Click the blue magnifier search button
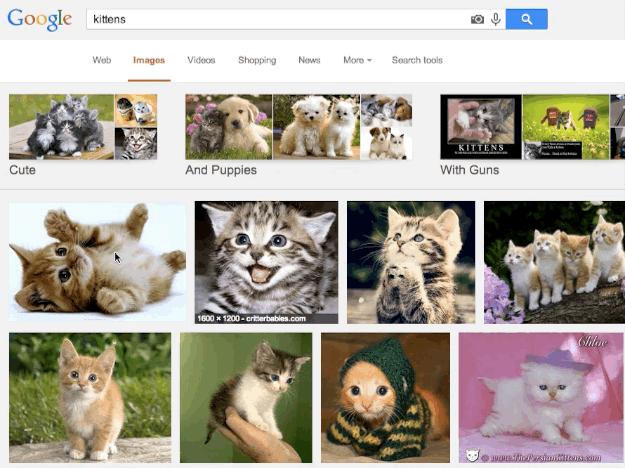Image resolution: width=625 pixels, height=468 pixels. coord(527,19)
